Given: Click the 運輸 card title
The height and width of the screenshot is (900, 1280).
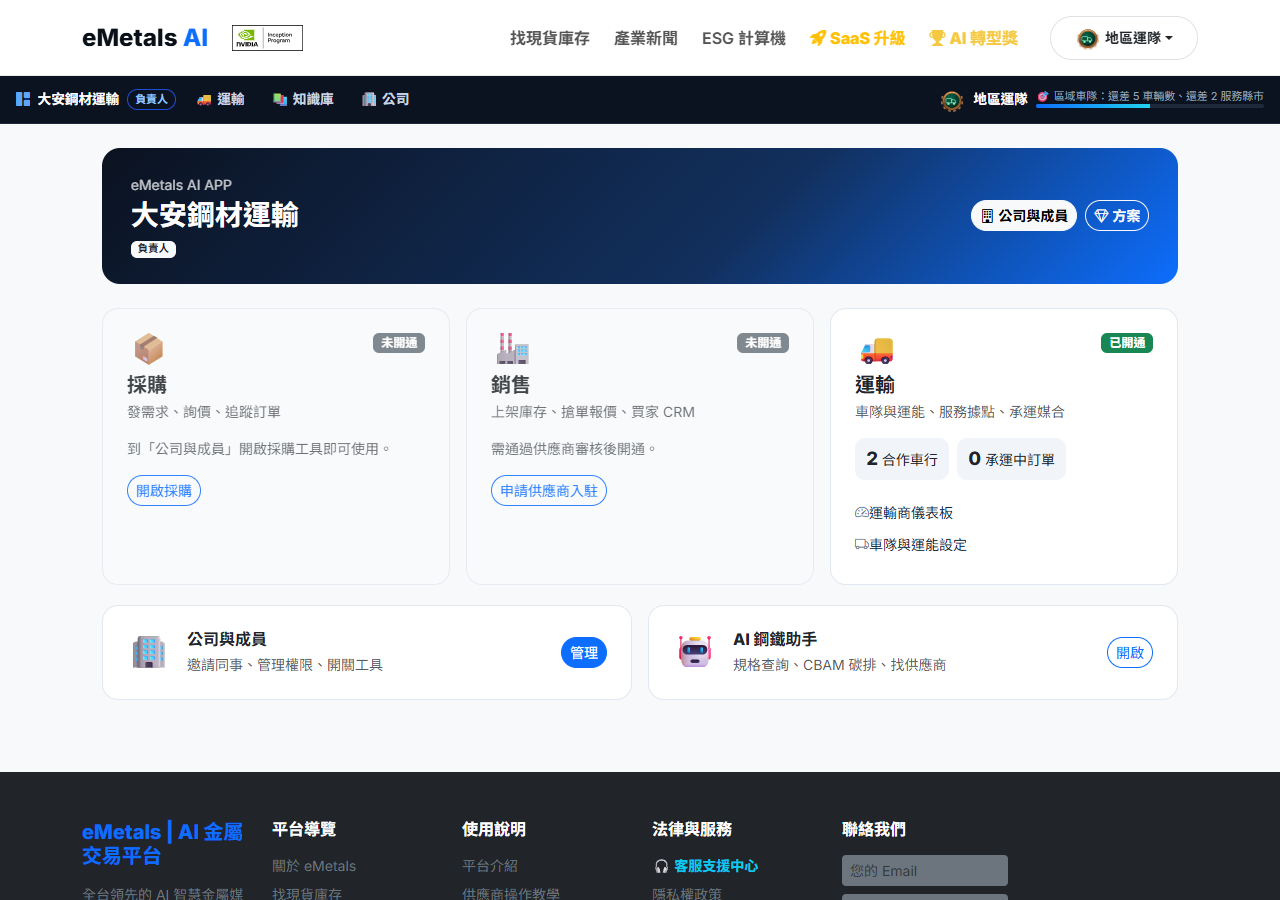Looking at the screenshot, I should click(875, 385).
